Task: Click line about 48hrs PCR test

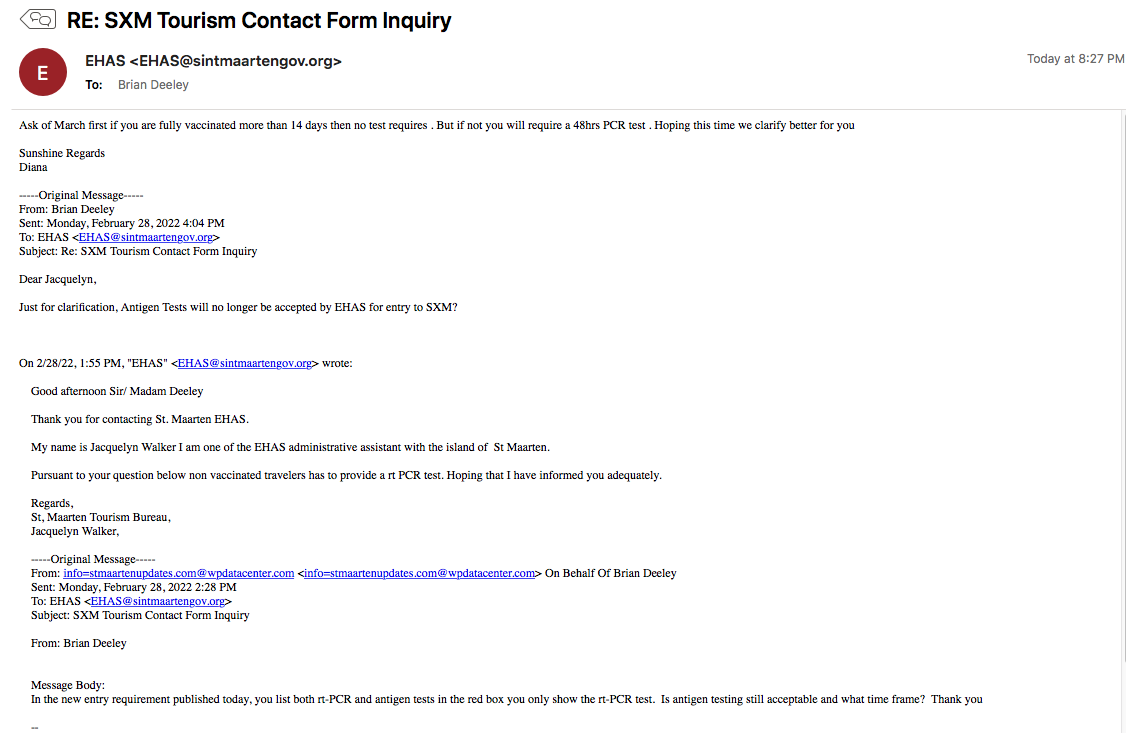Action: pyautogui.click(x=437, y=125)
